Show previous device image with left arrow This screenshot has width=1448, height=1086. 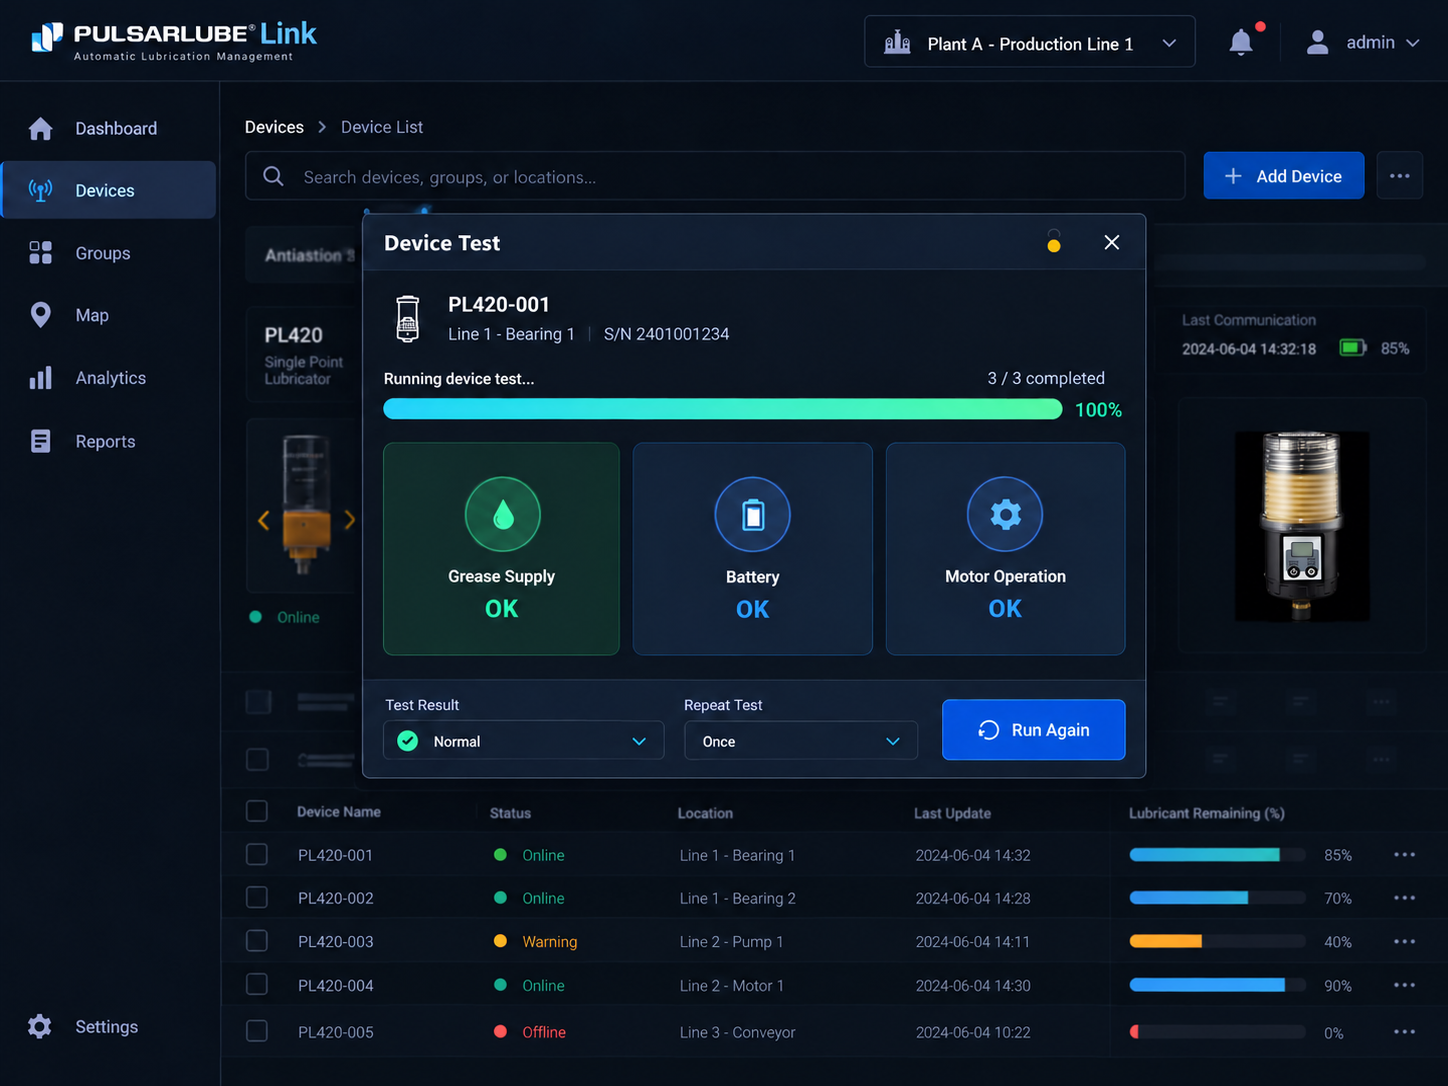[263, 520]
